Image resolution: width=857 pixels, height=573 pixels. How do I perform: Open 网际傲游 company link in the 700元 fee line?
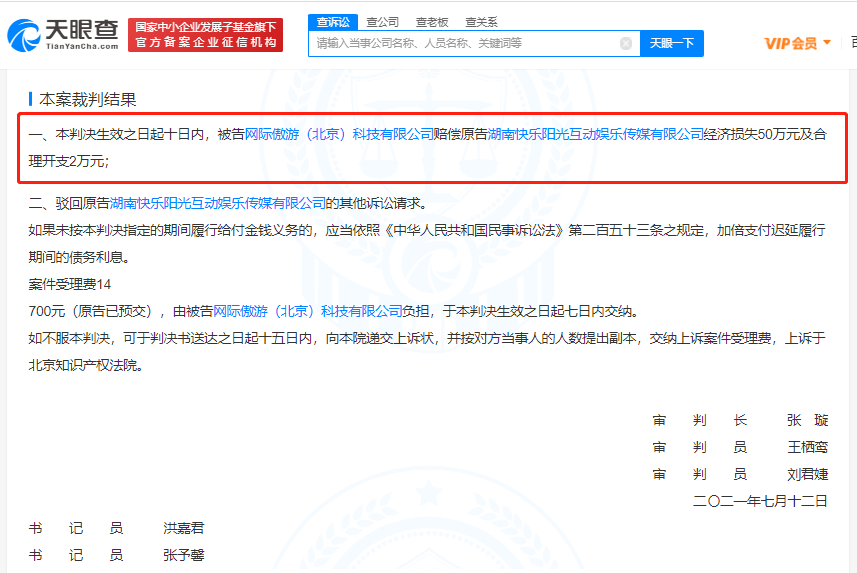pyautogui.click(x=307, y=312)
